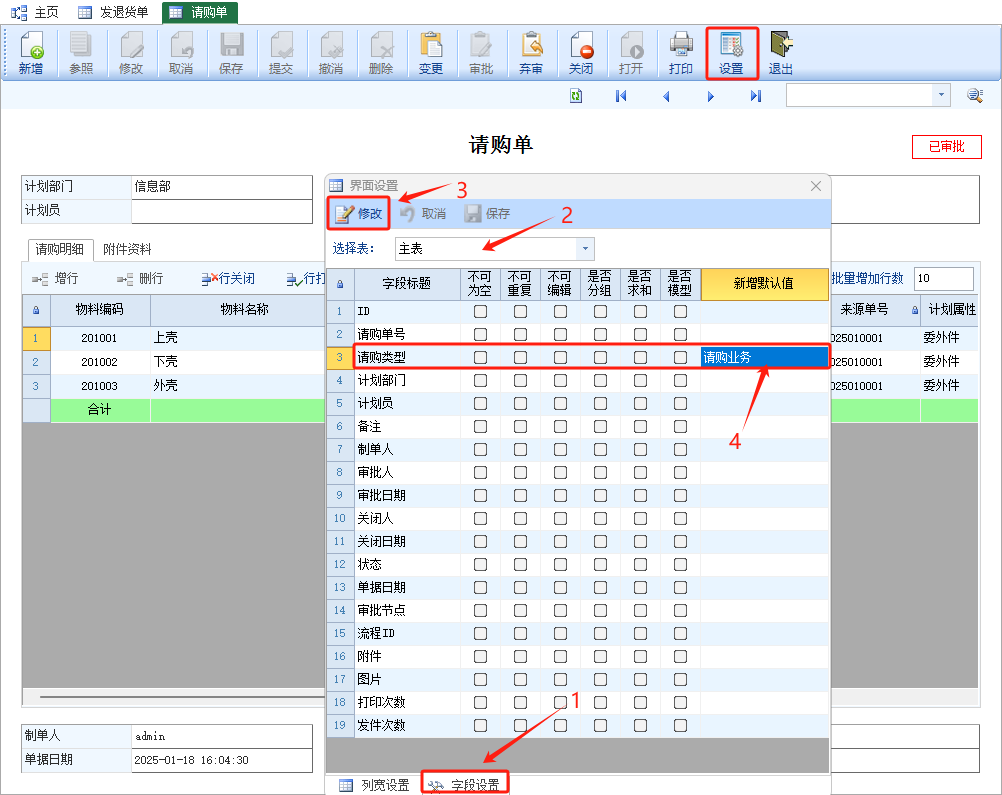
Task: Toggle 不可重复 checkbox for 请购单号 row
Action: (x=520, y=334)
